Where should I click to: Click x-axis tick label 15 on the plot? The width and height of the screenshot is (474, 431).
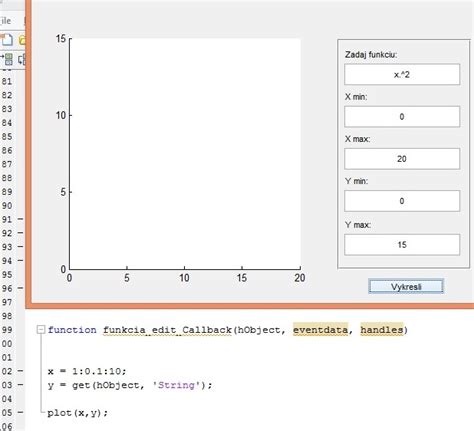[x=242, y=278]
